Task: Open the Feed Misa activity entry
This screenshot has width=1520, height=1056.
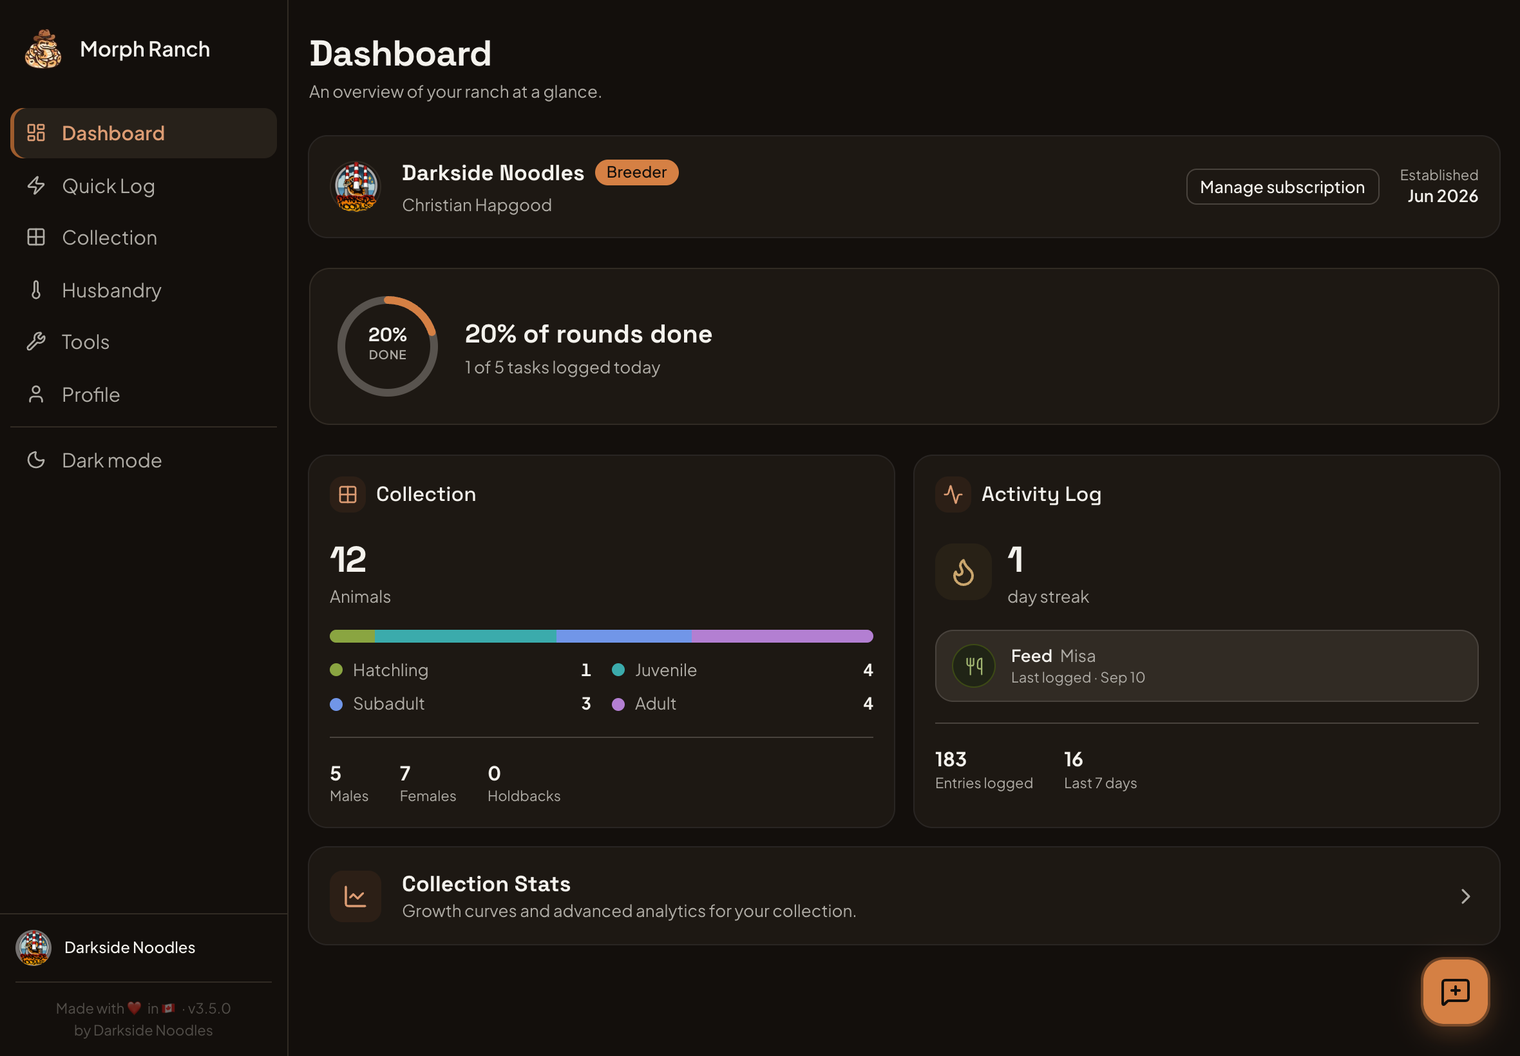Action: [1206, 666]
